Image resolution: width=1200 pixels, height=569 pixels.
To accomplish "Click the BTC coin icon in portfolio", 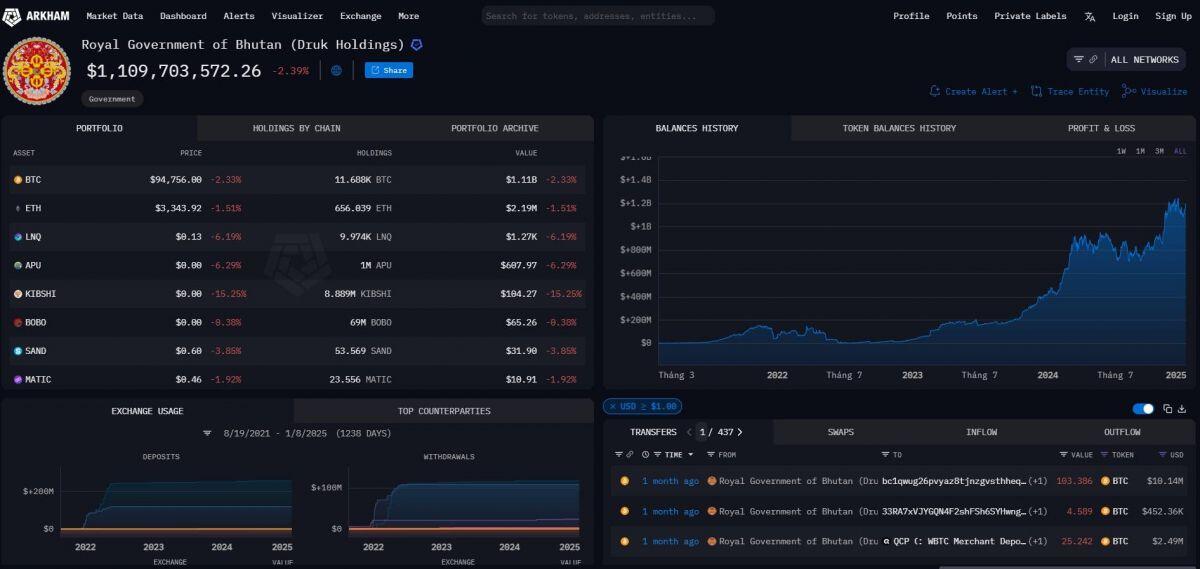I will 17,180.
